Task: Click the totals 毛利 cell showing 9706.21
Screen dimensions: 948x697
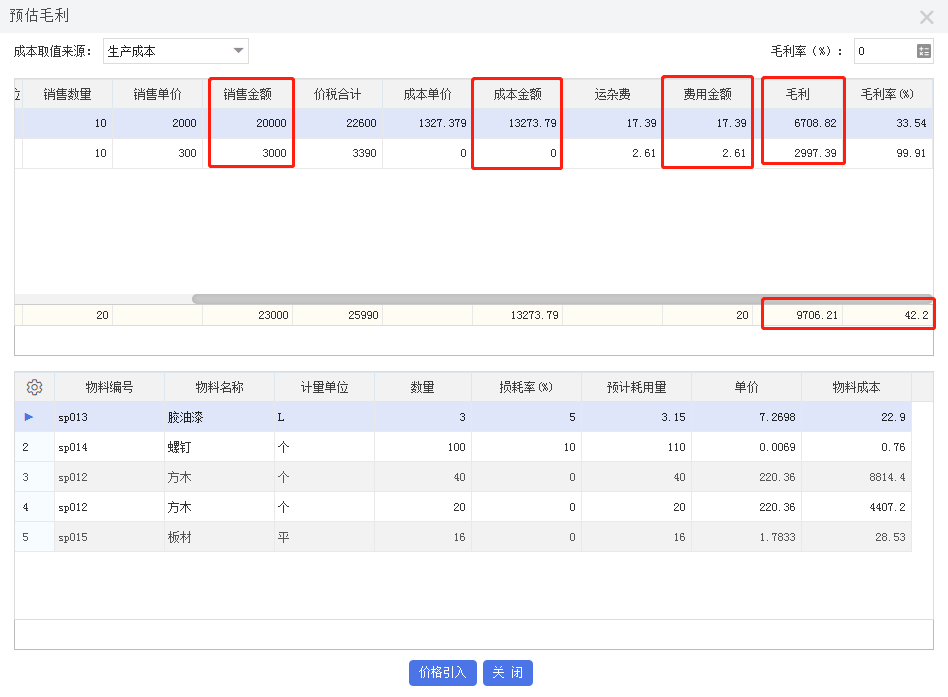Action: coord(820,314)
